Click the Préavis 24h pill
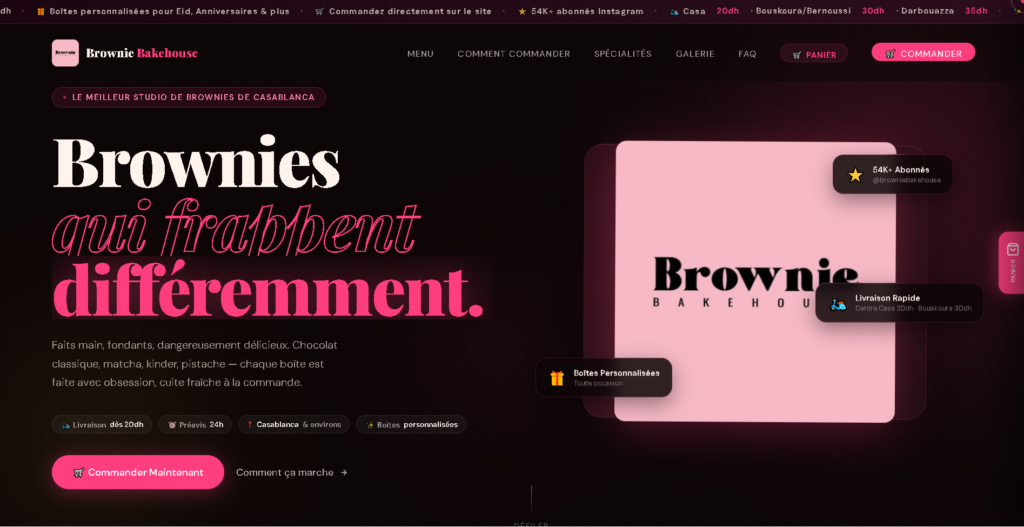Viewport: 1024px width, 527px height. tap(195, 424)
